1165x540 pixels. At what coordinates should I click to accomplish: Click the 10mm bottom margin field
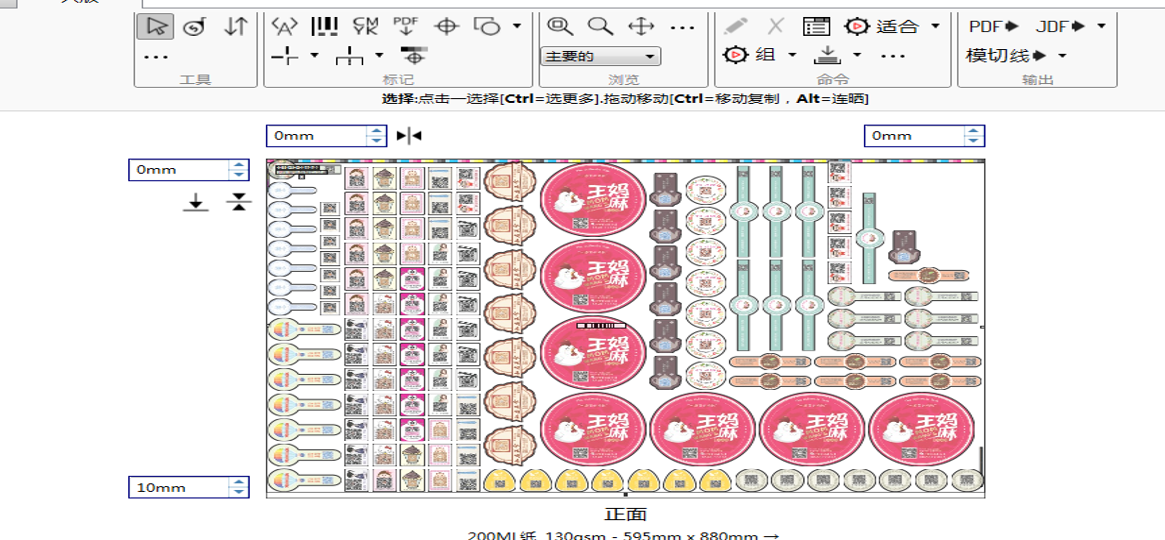(178, 488)
